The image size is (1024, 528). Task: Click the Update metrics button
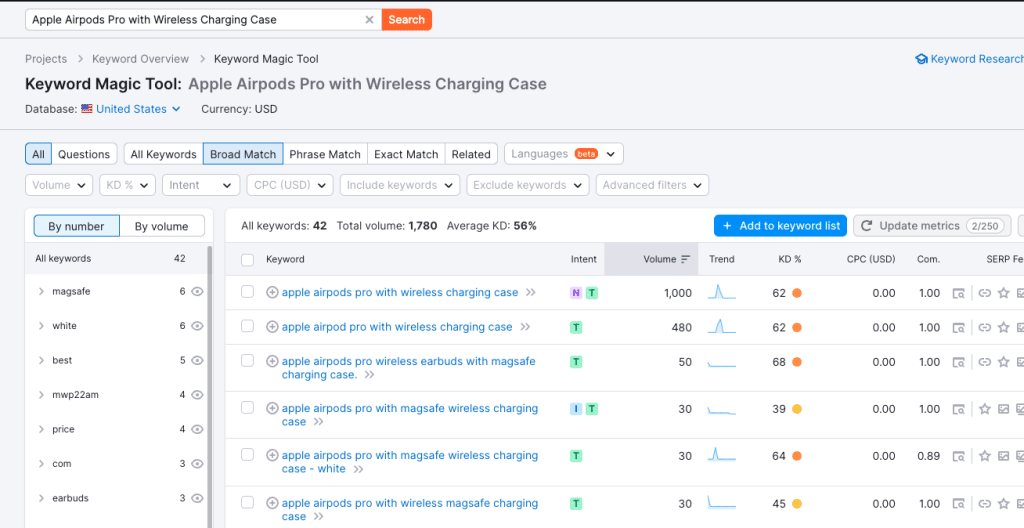(932, 225)
